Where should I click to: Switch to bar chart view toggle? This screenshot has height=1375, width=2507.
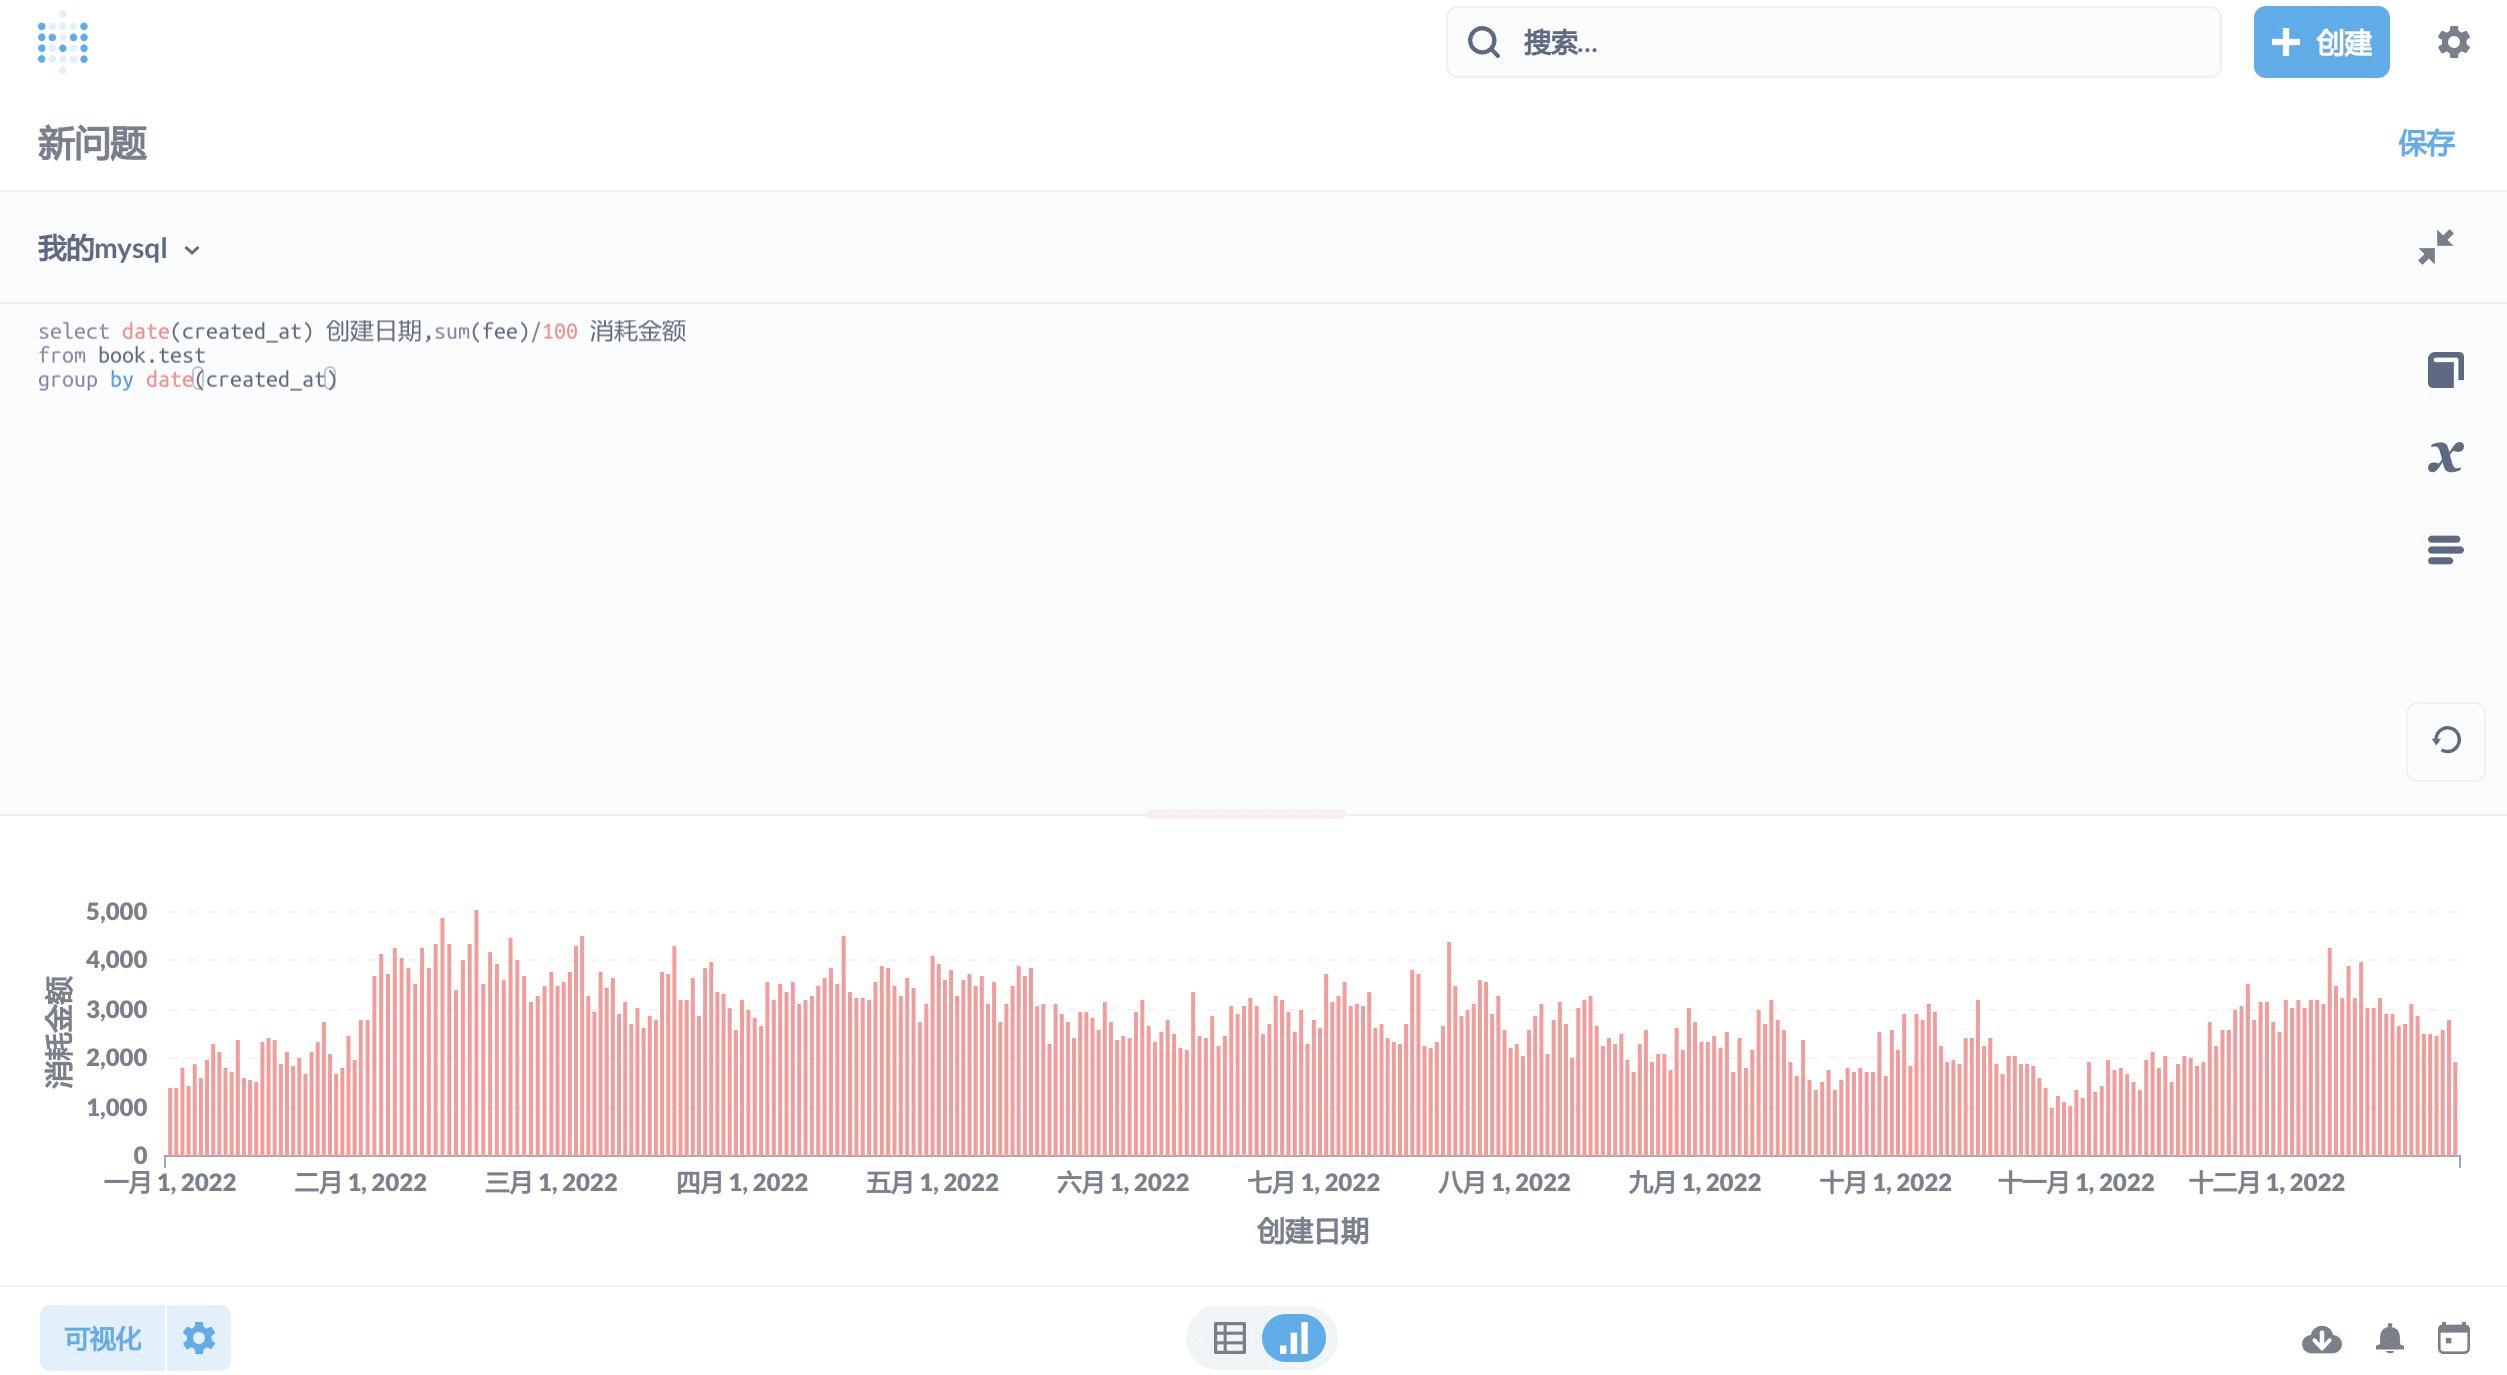click(1293, 1338)
